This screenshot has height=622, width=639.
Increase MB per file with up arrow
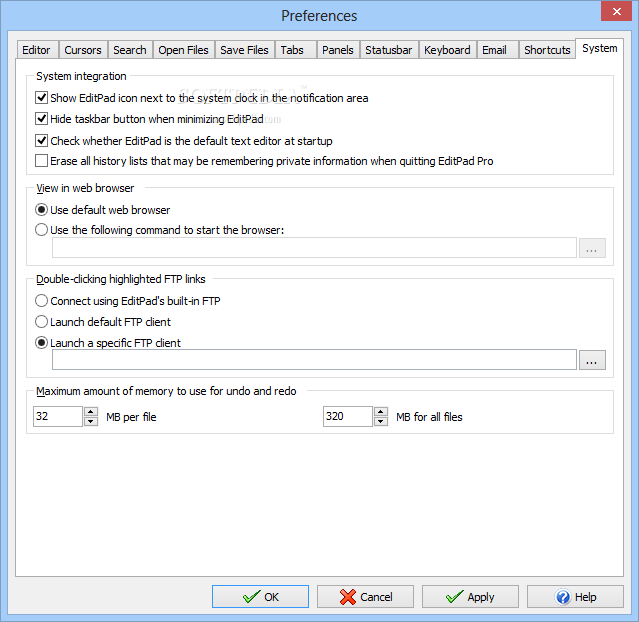[91, 412]
